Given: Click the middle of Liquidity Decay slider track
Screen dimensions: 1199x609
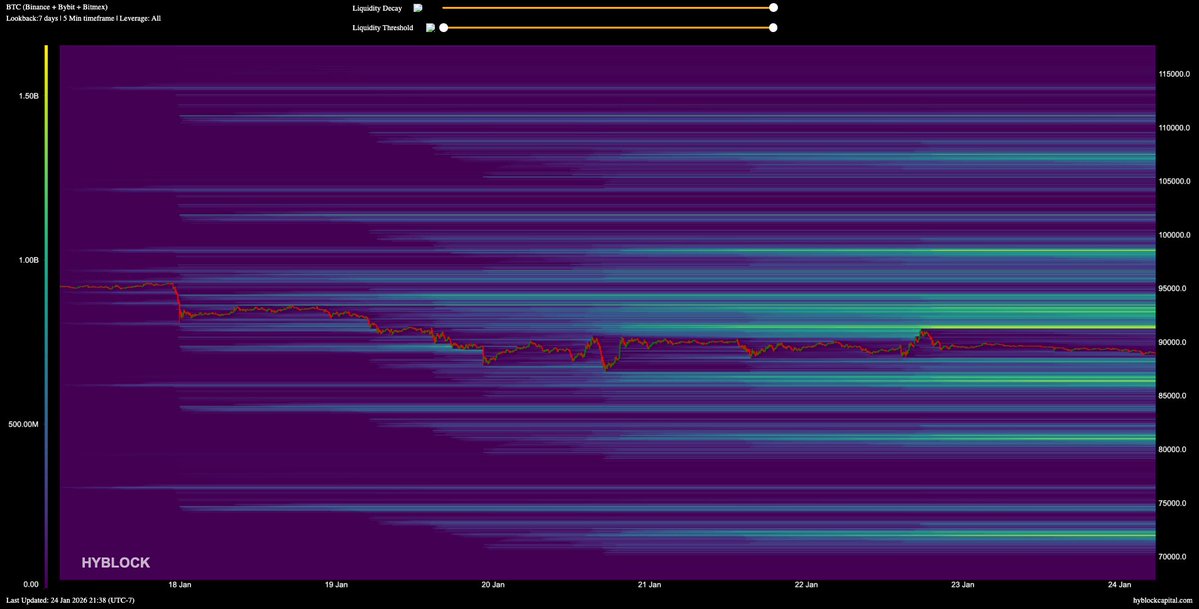Looking at the screenshot, I should [608, 8].
